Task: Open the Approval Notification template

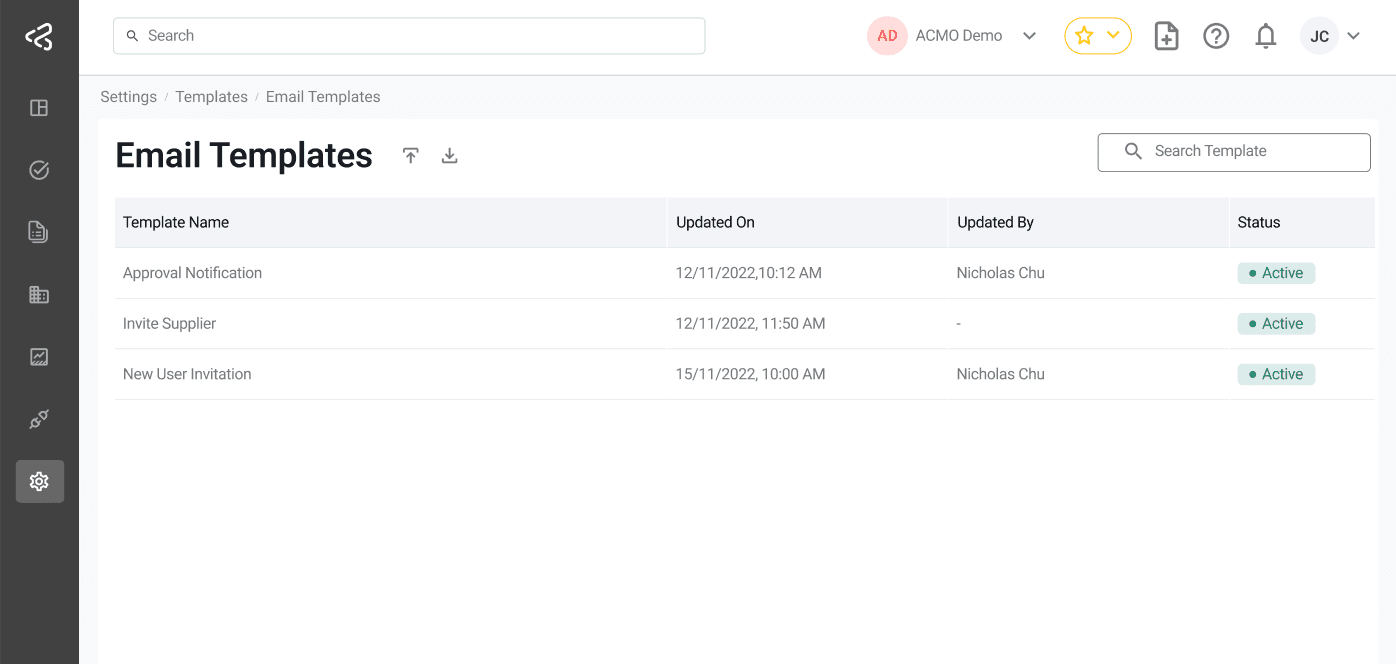Action: point(192,273)
